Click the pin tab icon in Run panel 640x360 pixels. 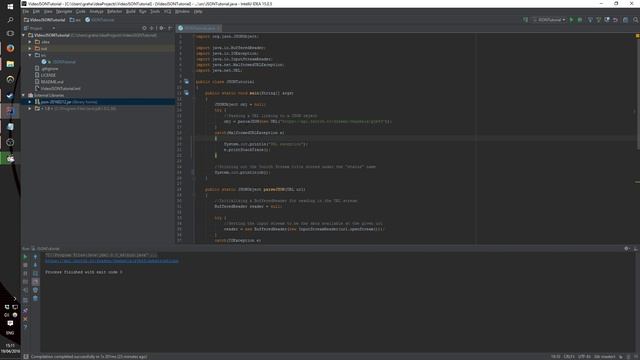tap(25, 311)
